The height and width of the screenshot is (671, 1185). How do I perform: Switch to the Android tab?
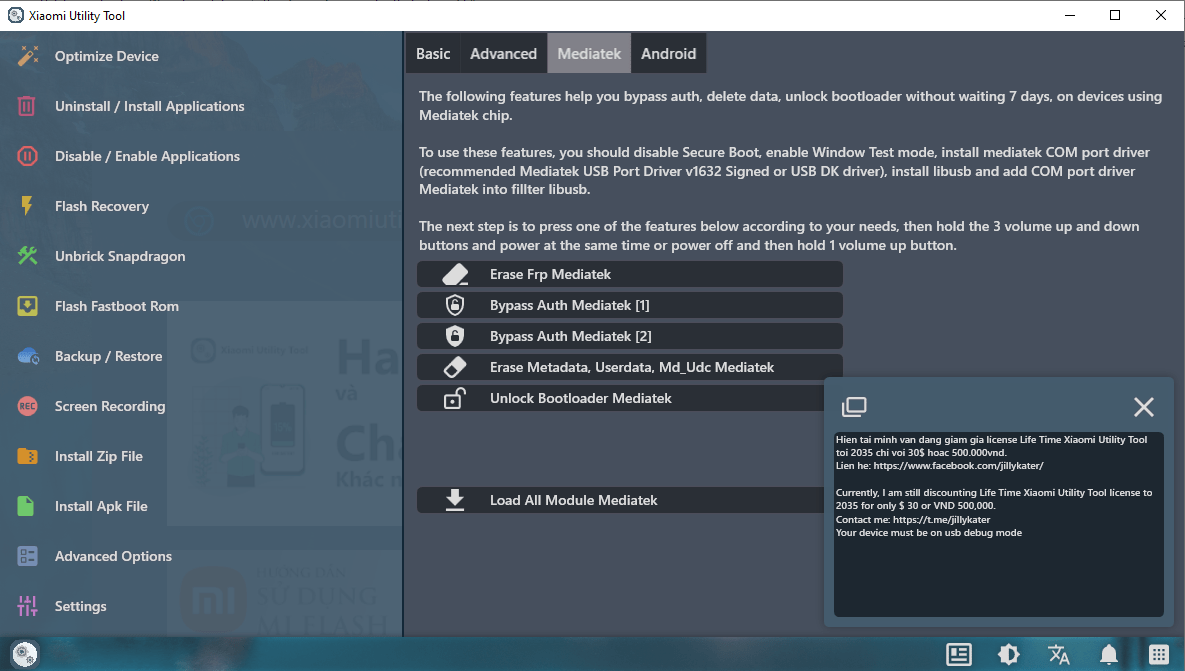coord(668,53)
